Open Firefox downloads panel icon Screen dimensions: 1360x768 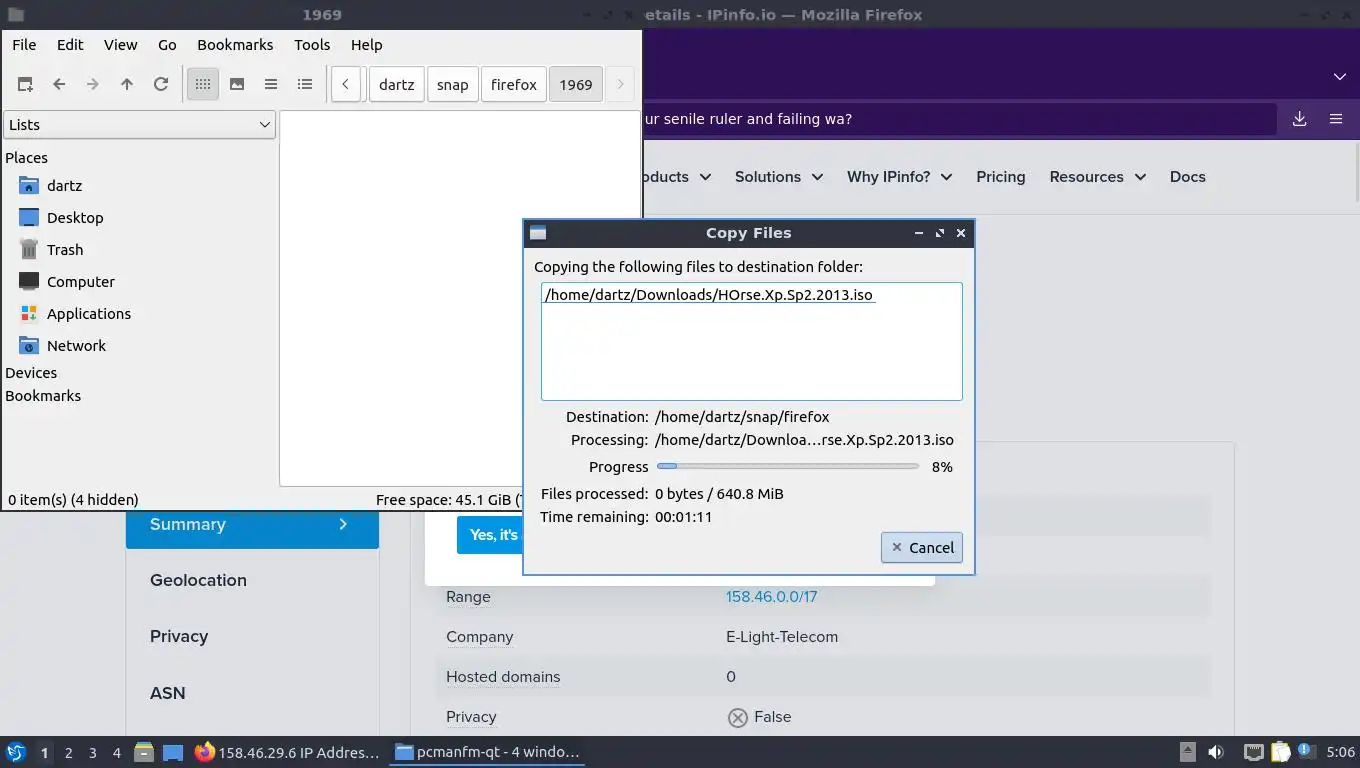click(x=1299, y=119)
